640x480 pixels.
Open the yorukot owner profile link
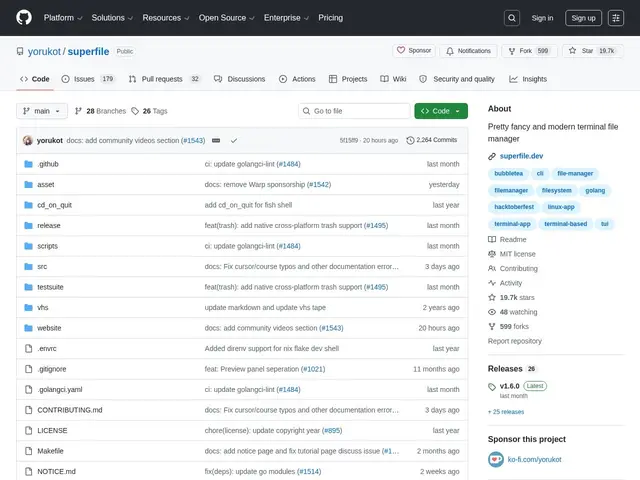(x=44, y=51)
